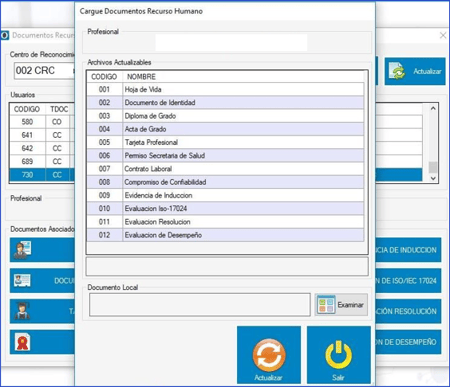This screenshot has width=450, height=387.
Task: Click the CODIGO column header in Archivos Actualizables
Action: pos(105,77)
